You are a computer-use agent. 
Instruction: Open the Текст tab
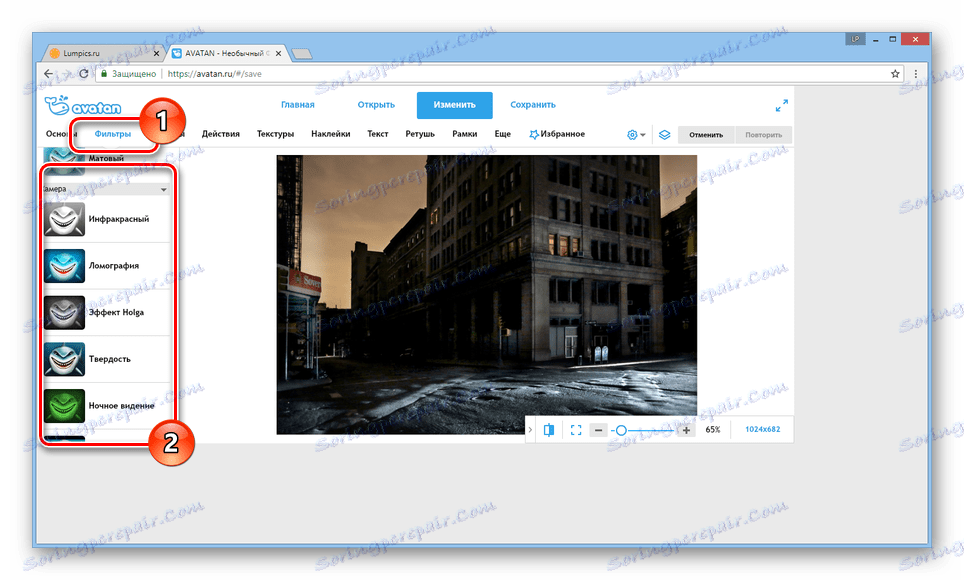click(x=377, y=134)
